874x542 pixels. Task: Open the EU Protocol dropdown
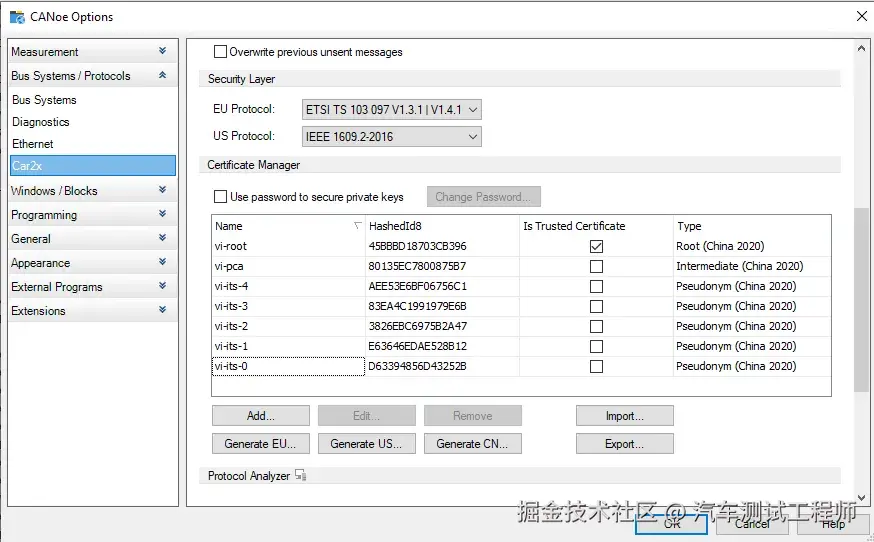coord(391,110)
